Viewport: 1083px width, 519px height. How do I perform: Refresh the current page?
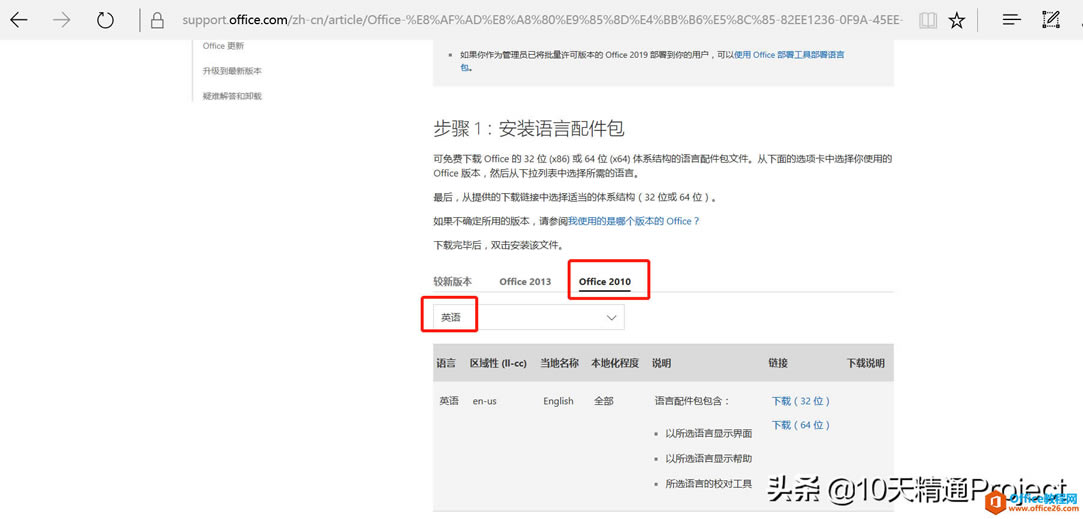(105, 20)
